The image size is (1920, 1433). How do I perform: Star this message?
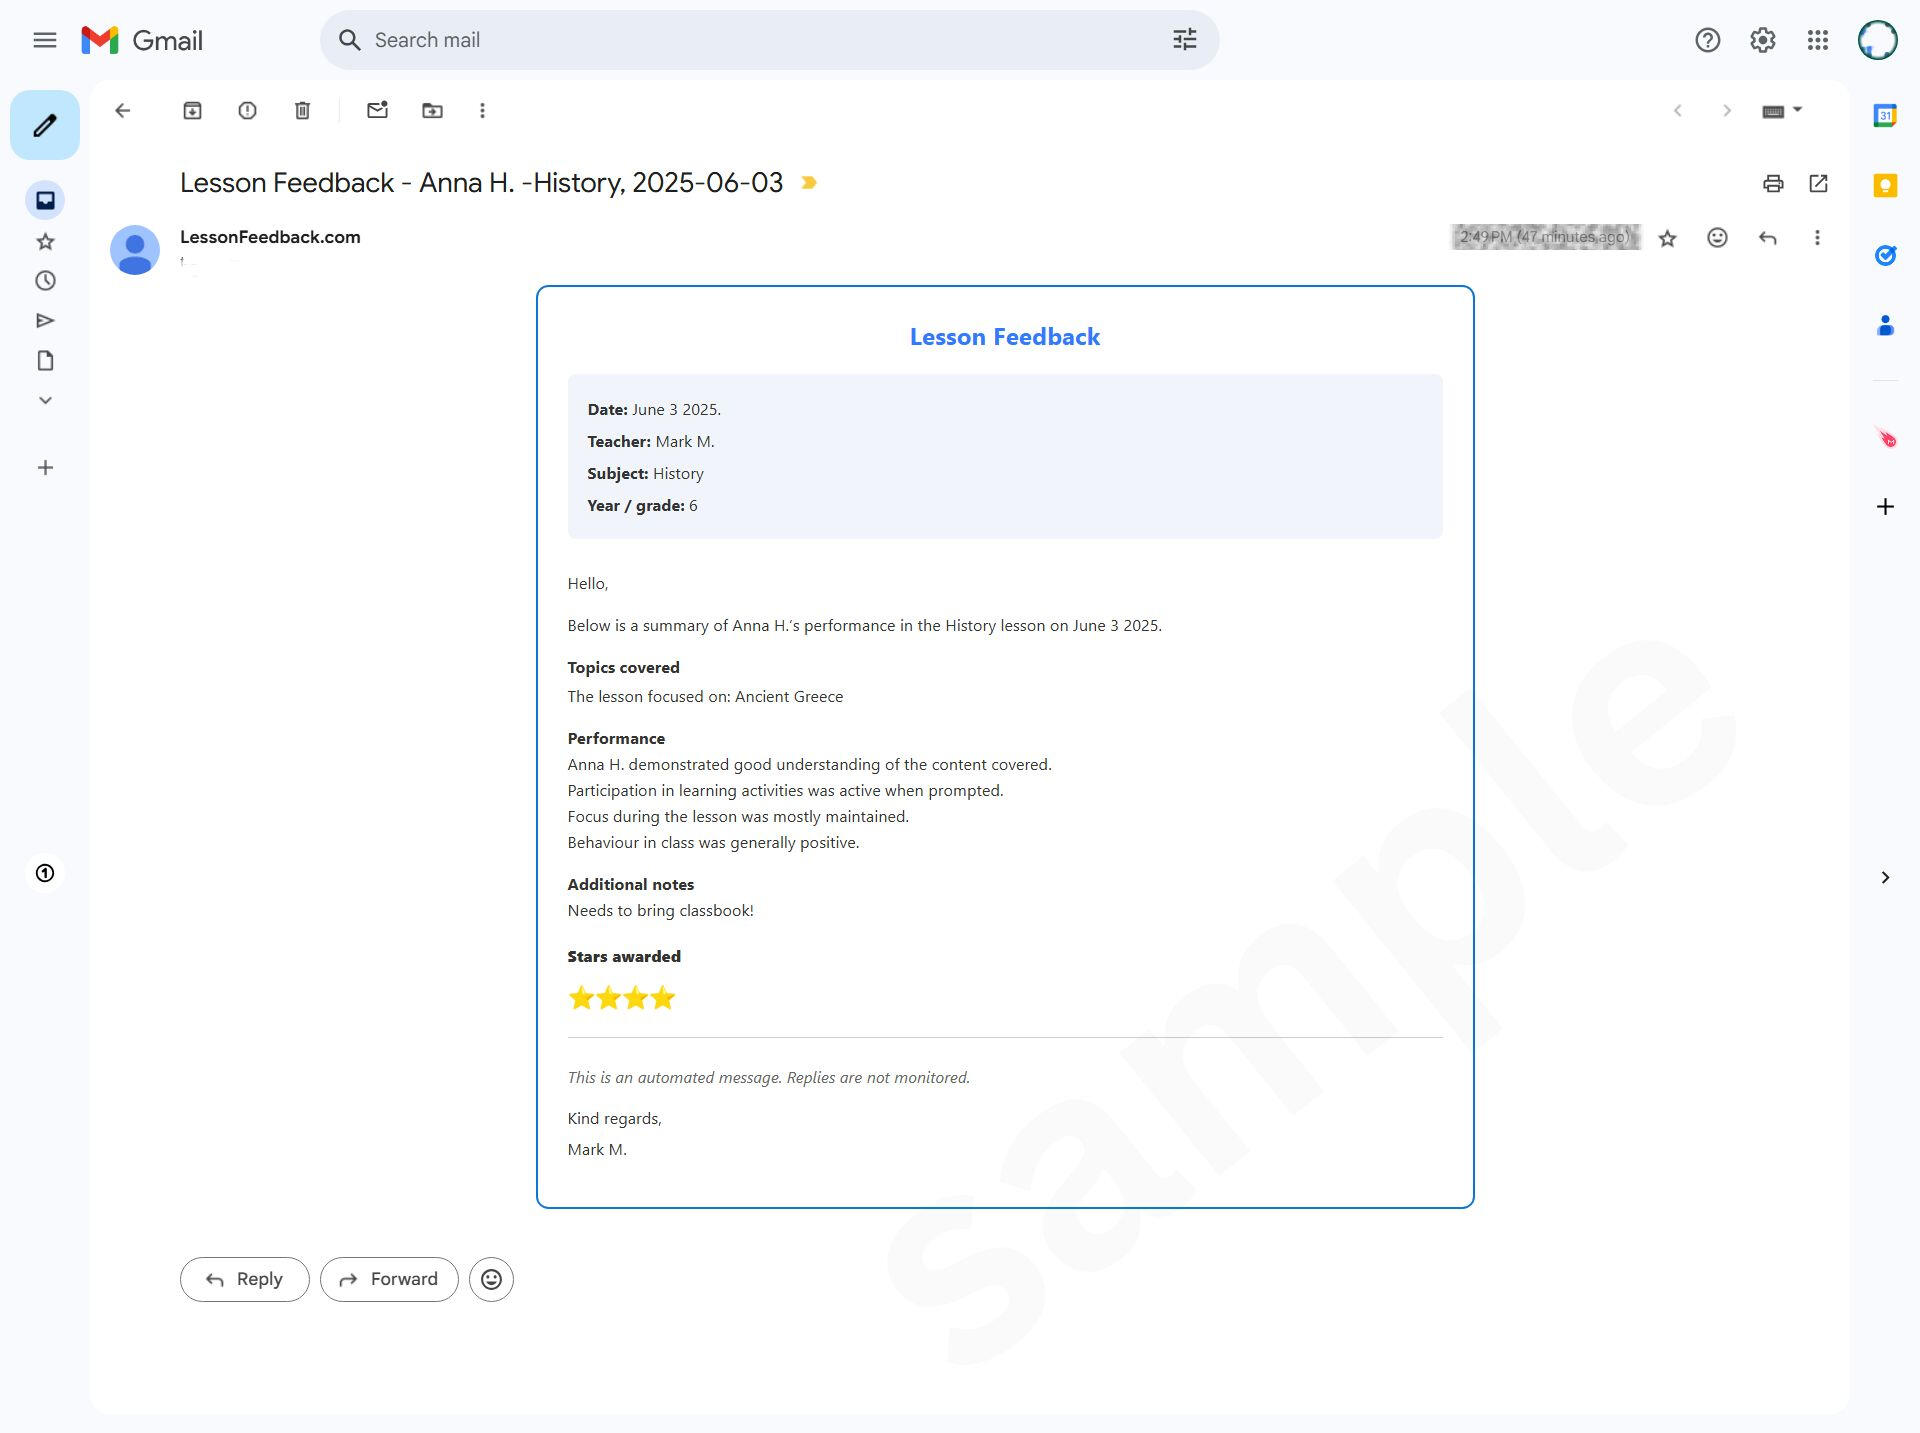[x=1667, y=238]
